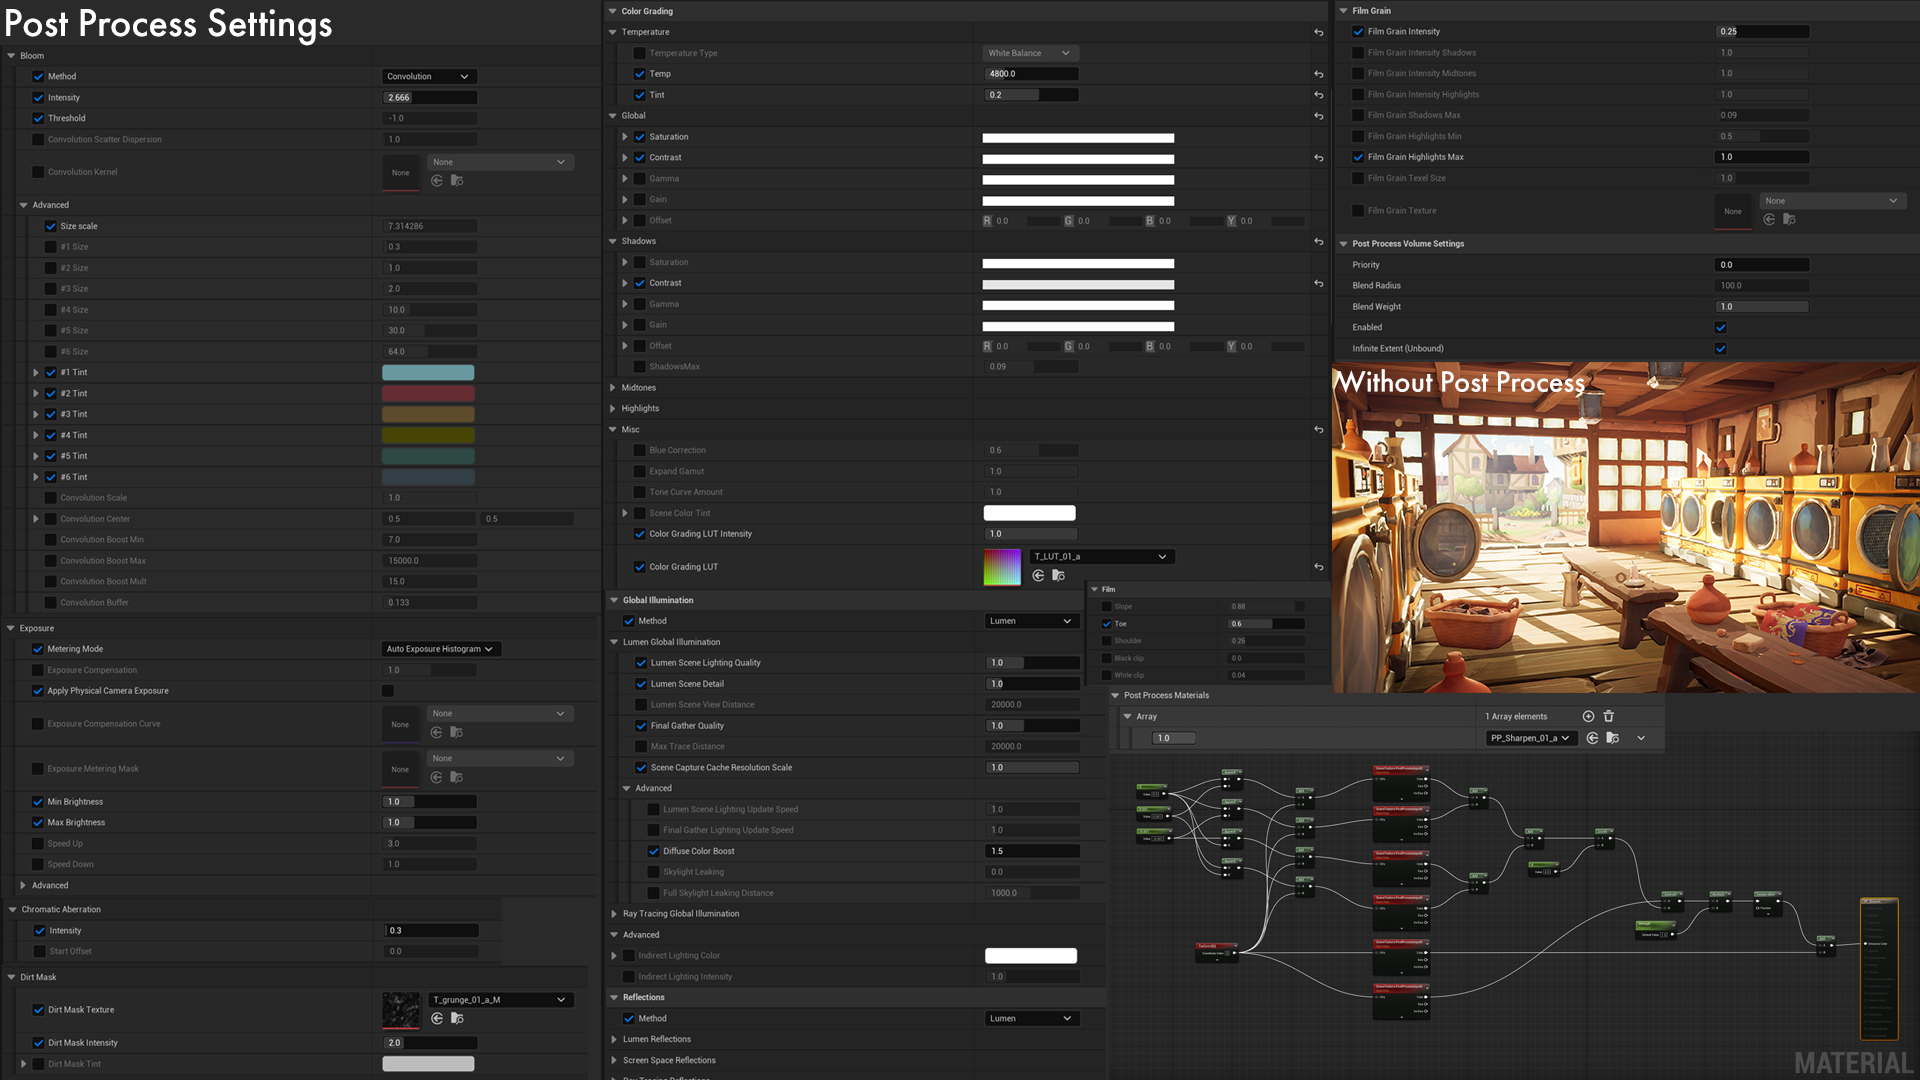Disable the Size scale override checkbox
Viewport: 1920px width, 1080px height.
50,226
